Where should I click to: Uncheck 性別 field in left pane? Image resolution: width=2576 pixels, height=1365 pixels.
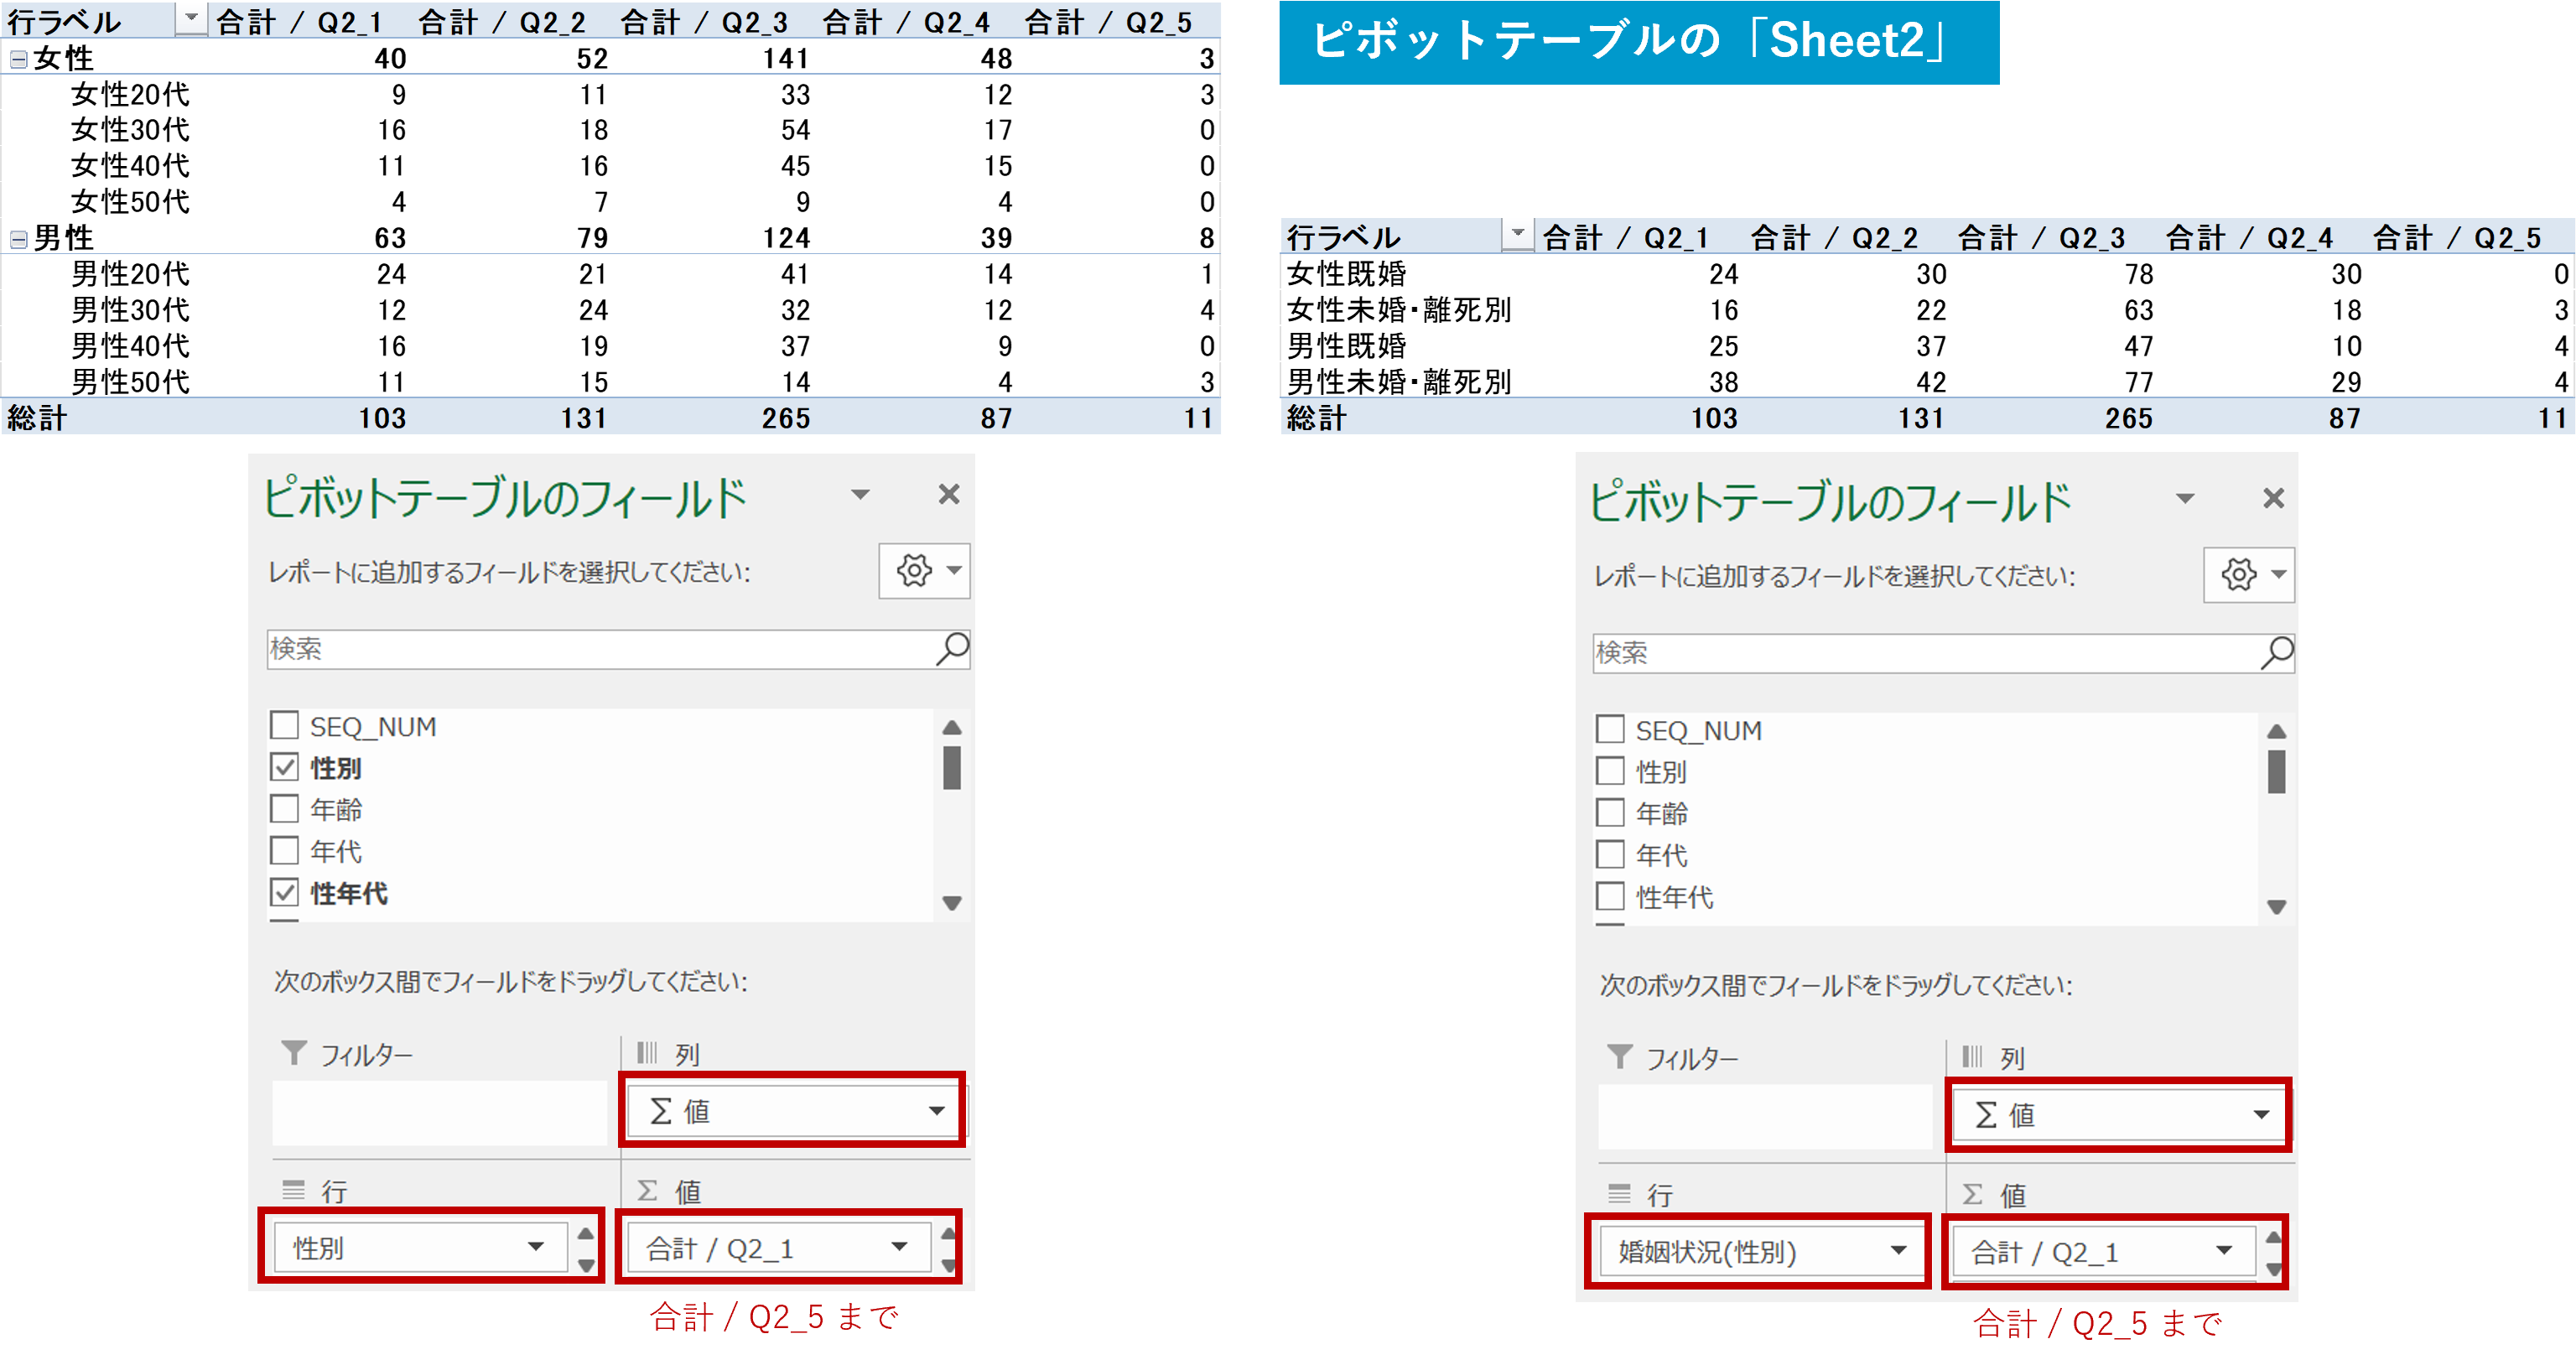pos(285,767)
